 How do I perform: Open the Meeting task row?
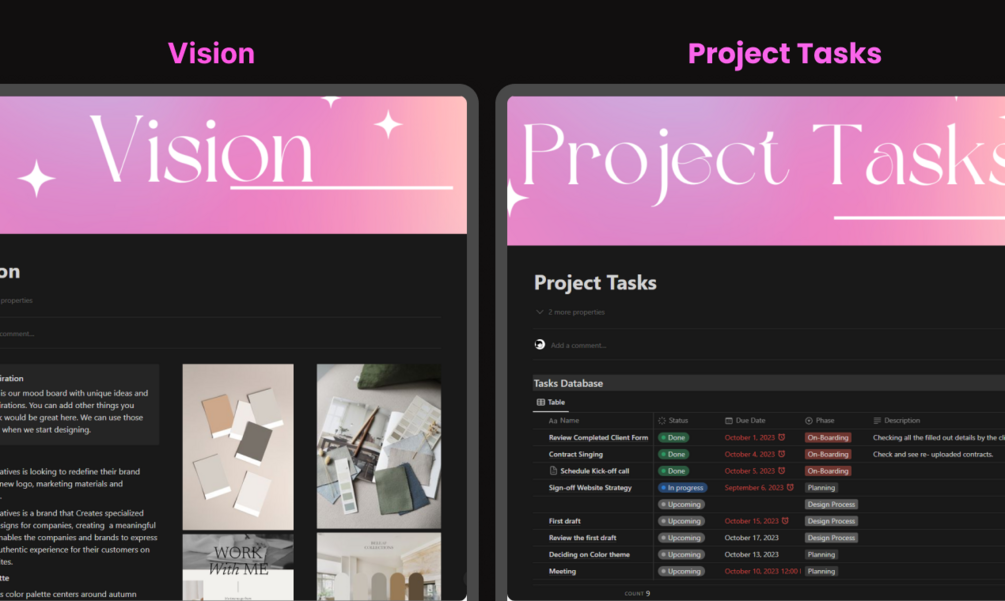pyautogui.click(x=562, y=571)
